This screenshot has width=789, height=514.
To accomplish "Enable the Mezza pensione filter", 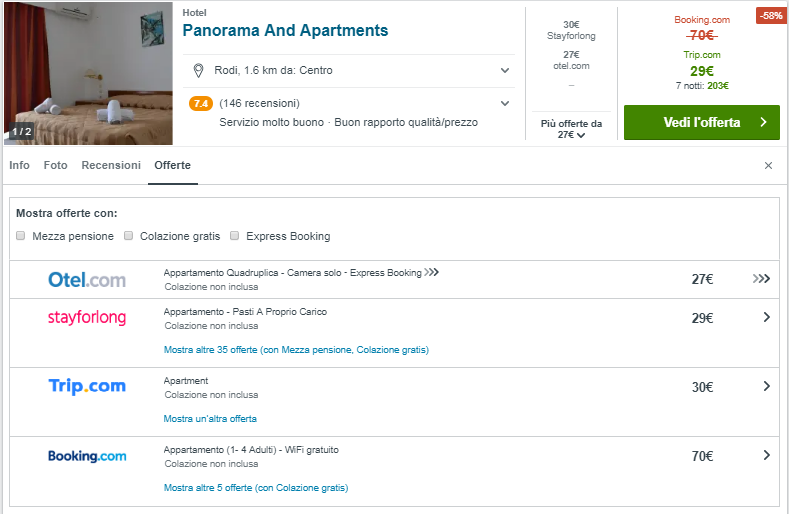I will tap(21, 236).
